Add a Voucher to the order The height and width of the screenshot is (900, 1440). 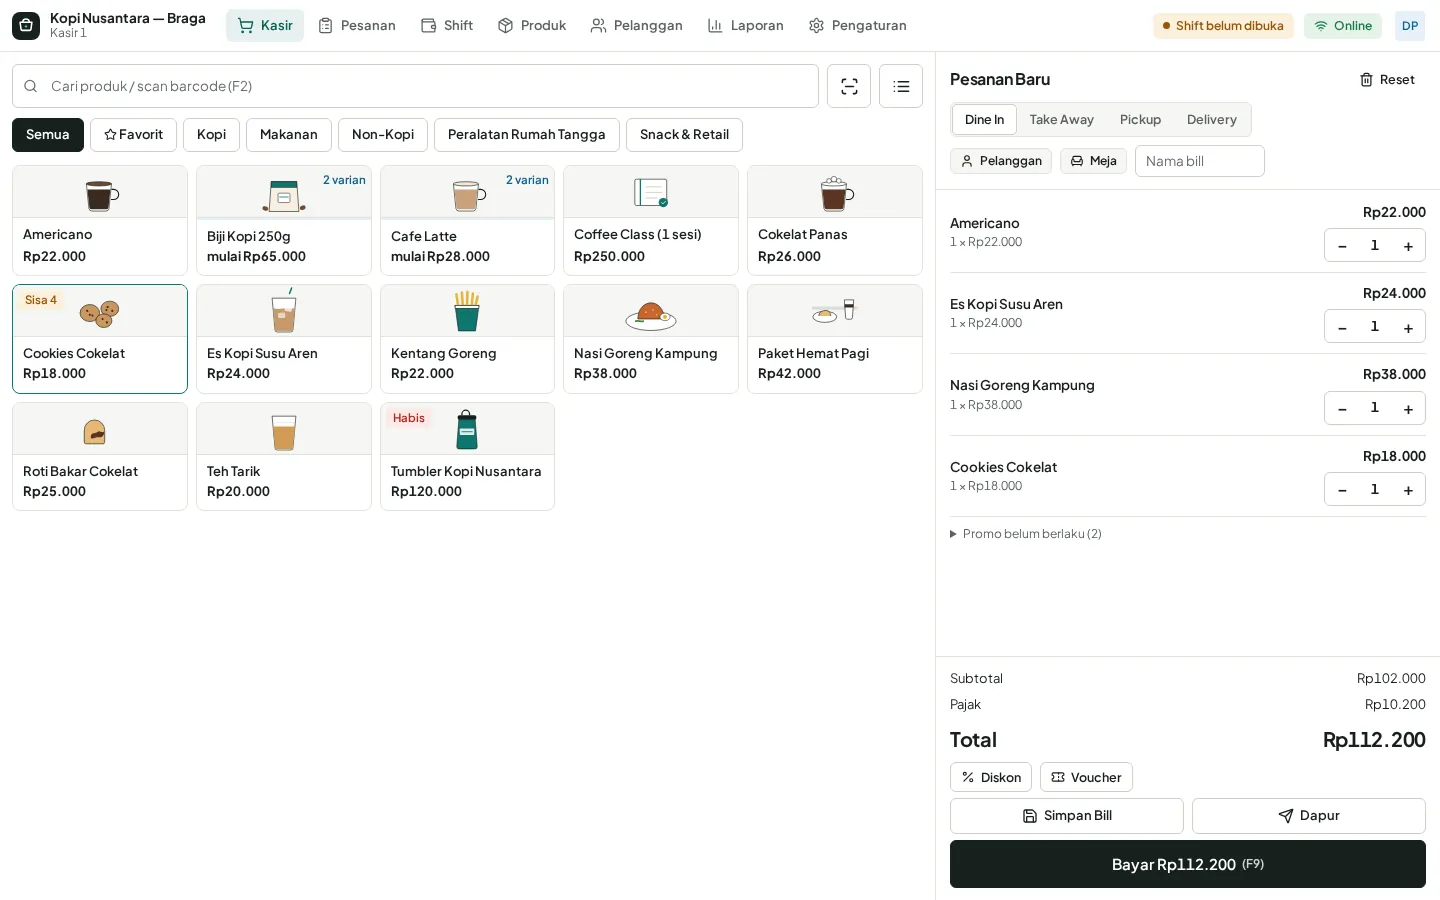[x=1086, y=777]
